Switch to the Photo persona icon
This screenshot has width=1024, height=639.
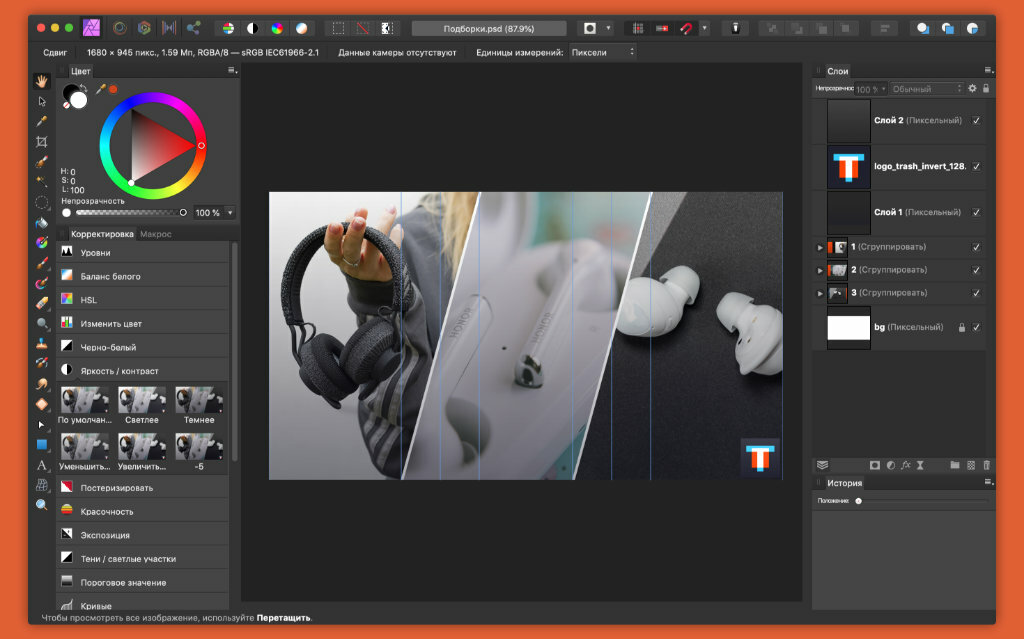click(x=91, y=28)
